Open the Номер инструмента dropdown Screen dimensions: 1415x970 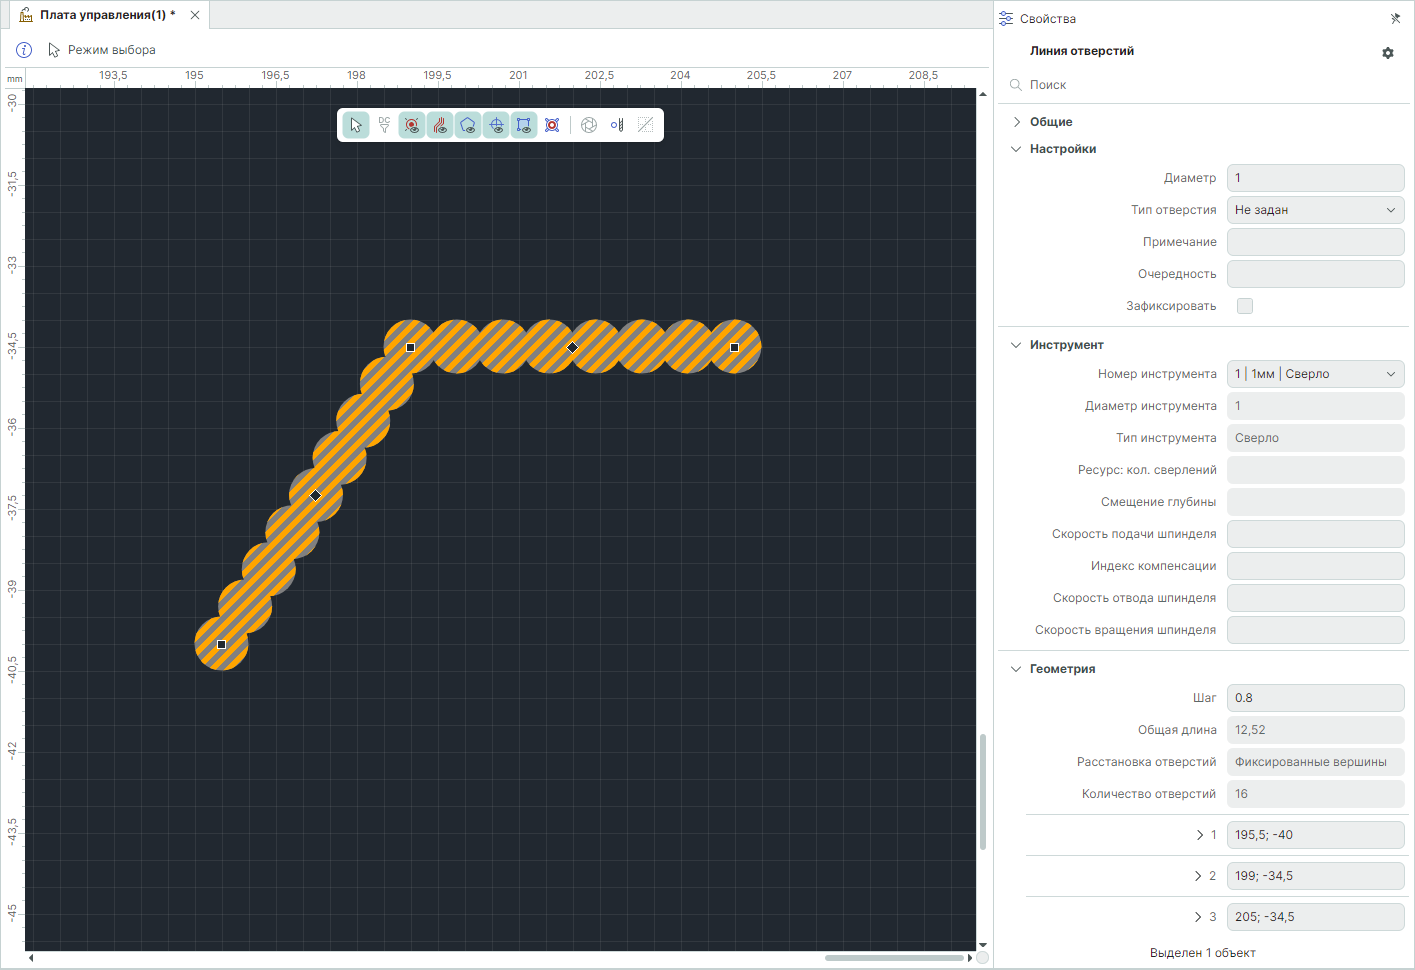tap(1315, 374)
